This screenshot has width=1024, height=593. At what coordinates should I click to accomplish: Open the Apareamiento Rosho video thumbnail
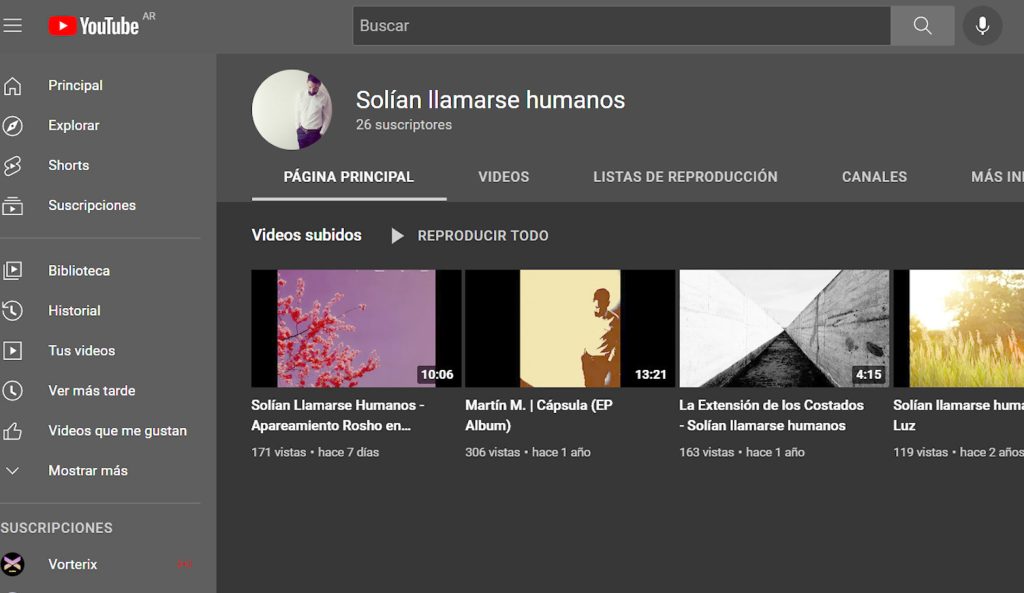(x=356, y=328)
